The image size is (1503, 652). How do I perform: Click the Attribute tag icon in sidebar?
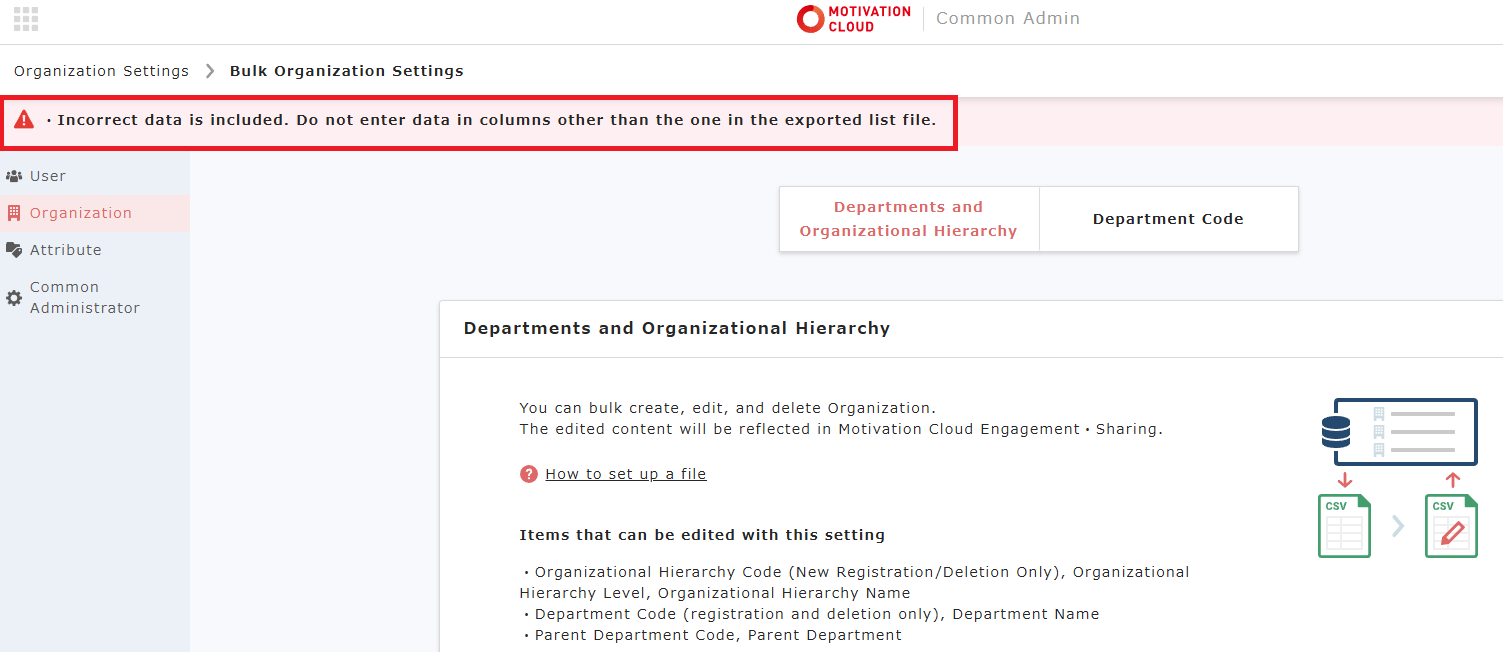pyautogui.click(x=14, y=250)
